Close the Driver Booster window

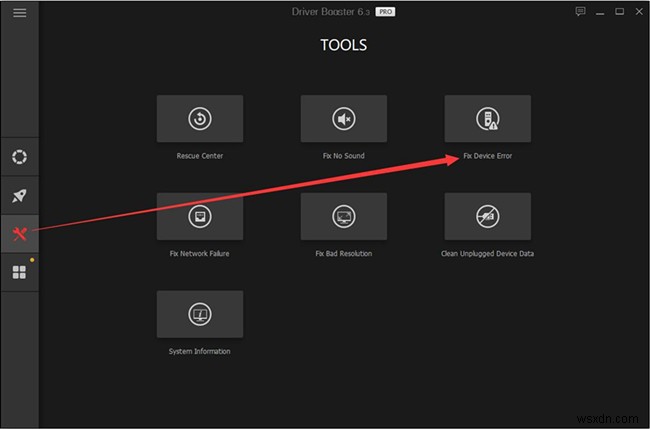point(639,12)
